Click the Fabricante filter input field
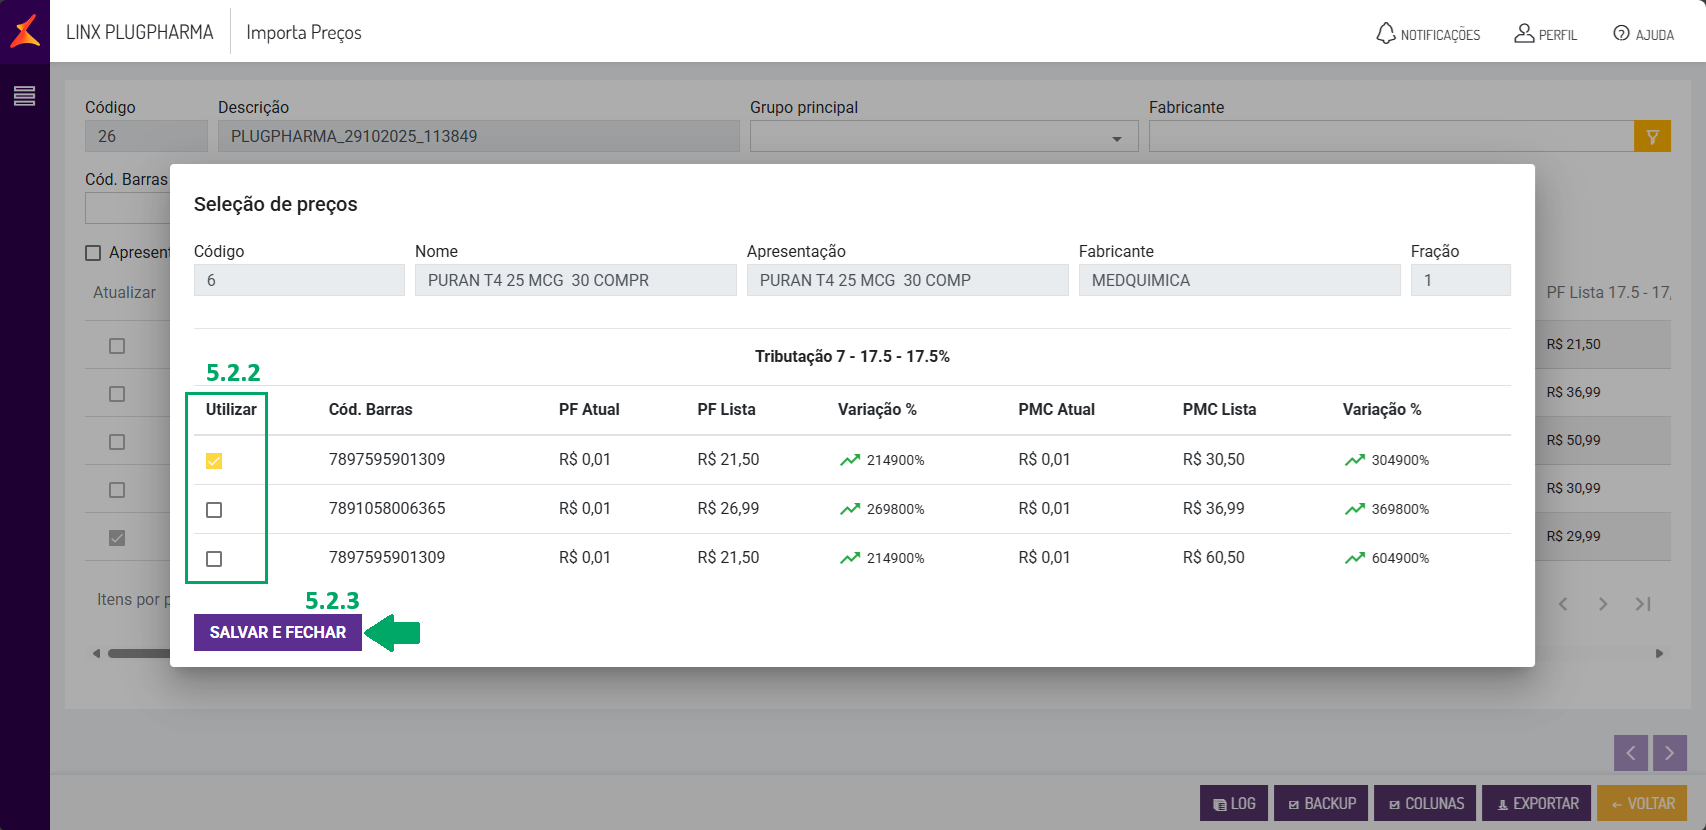 point(1390,137)
